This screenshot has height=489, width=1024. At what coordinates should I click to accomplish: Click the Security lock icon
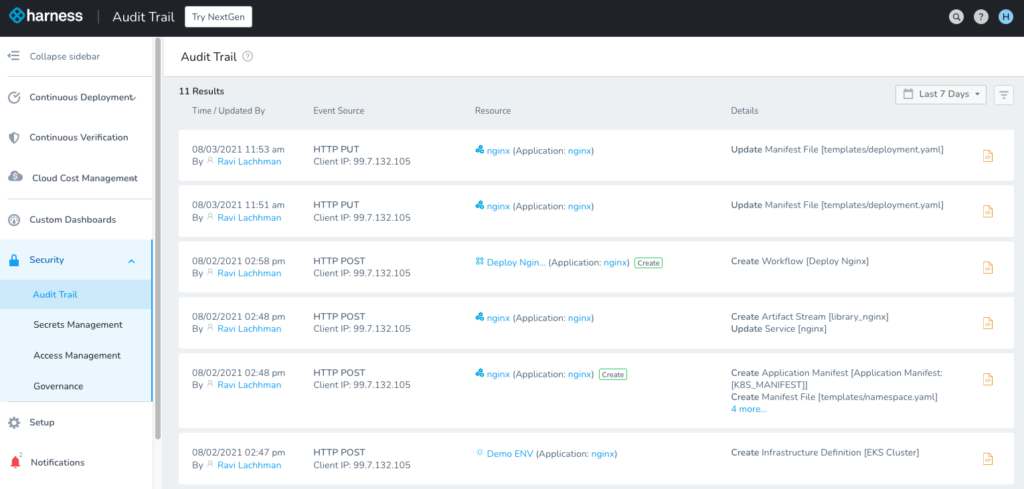pyautogui.click(x=14, y=260)
